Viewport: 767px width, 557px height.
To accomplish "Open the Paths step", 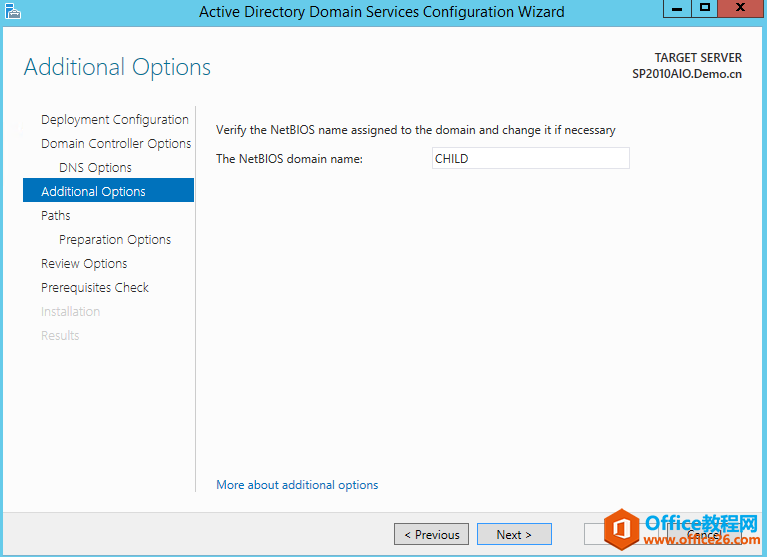I will (x=56, y=216).
